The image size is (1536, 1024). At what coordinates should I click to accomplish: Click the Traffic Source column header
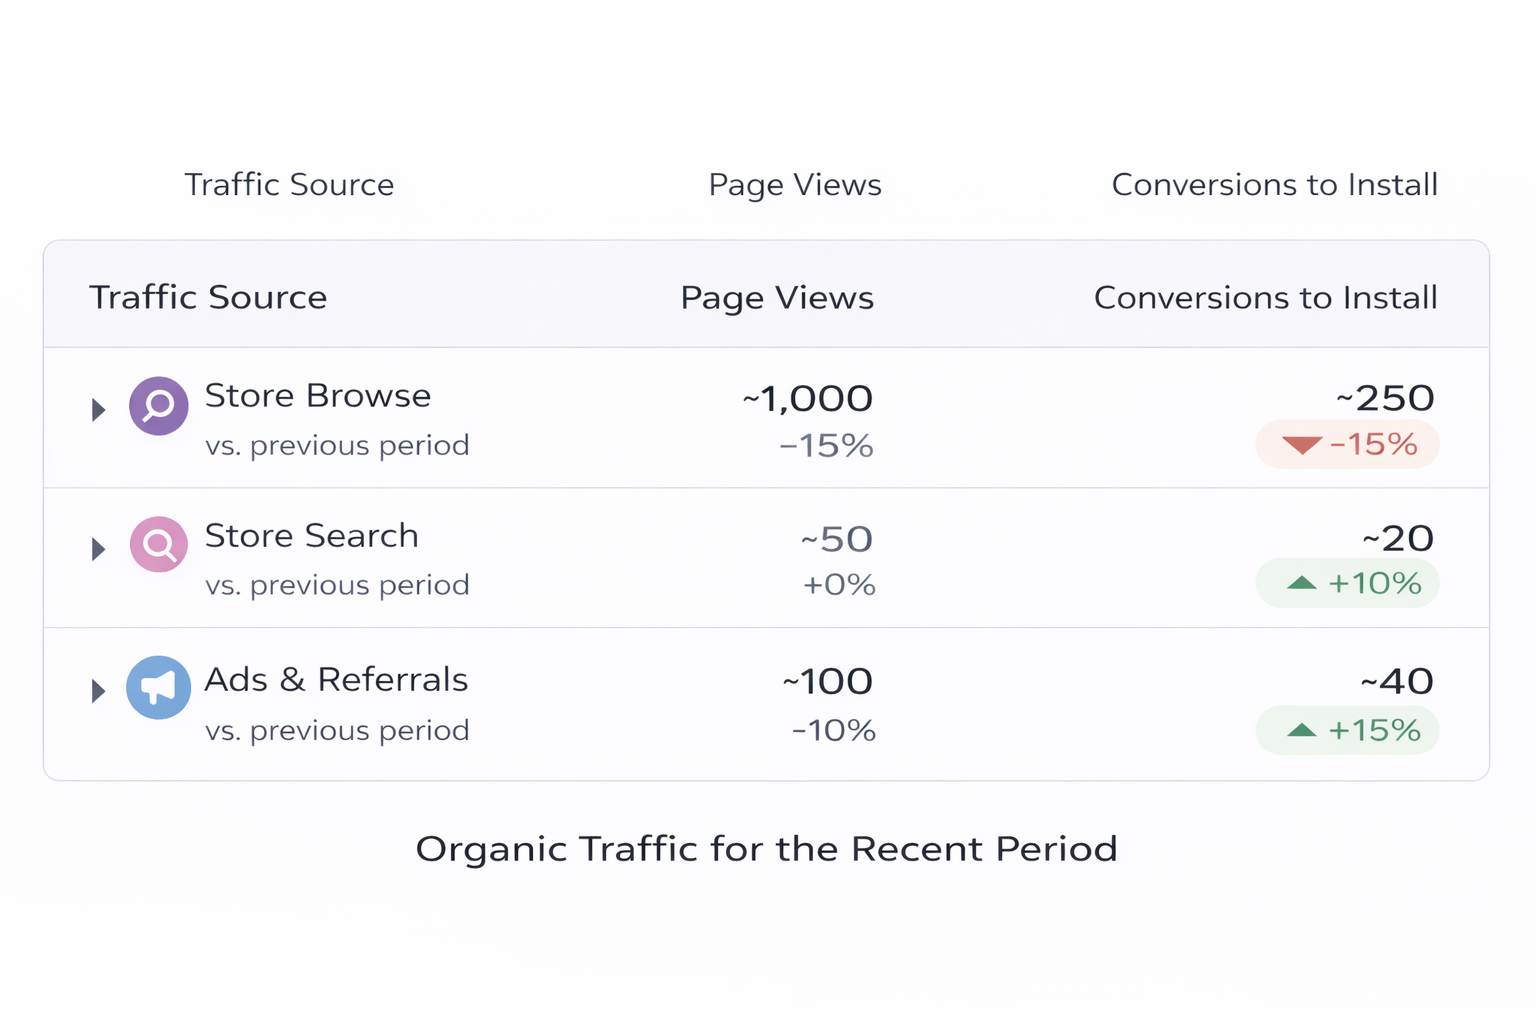pos(207,296)
